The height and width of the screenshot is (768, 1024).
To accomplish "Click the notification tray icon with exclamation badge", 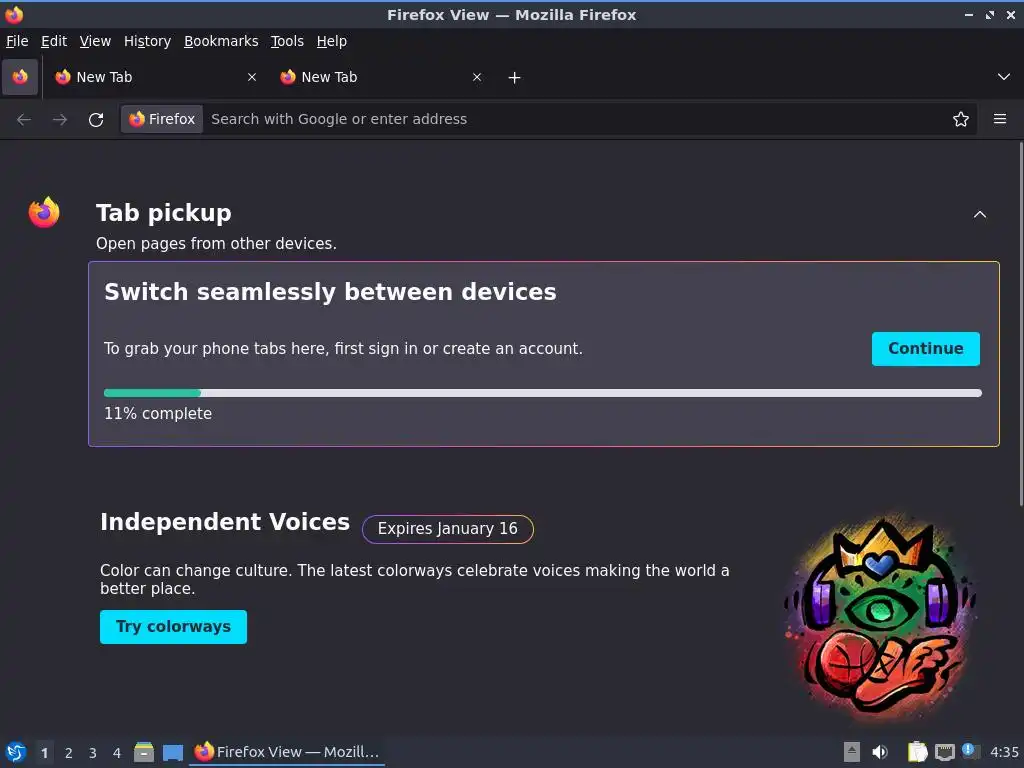I will pyautogui.click(x=970, y=751).
